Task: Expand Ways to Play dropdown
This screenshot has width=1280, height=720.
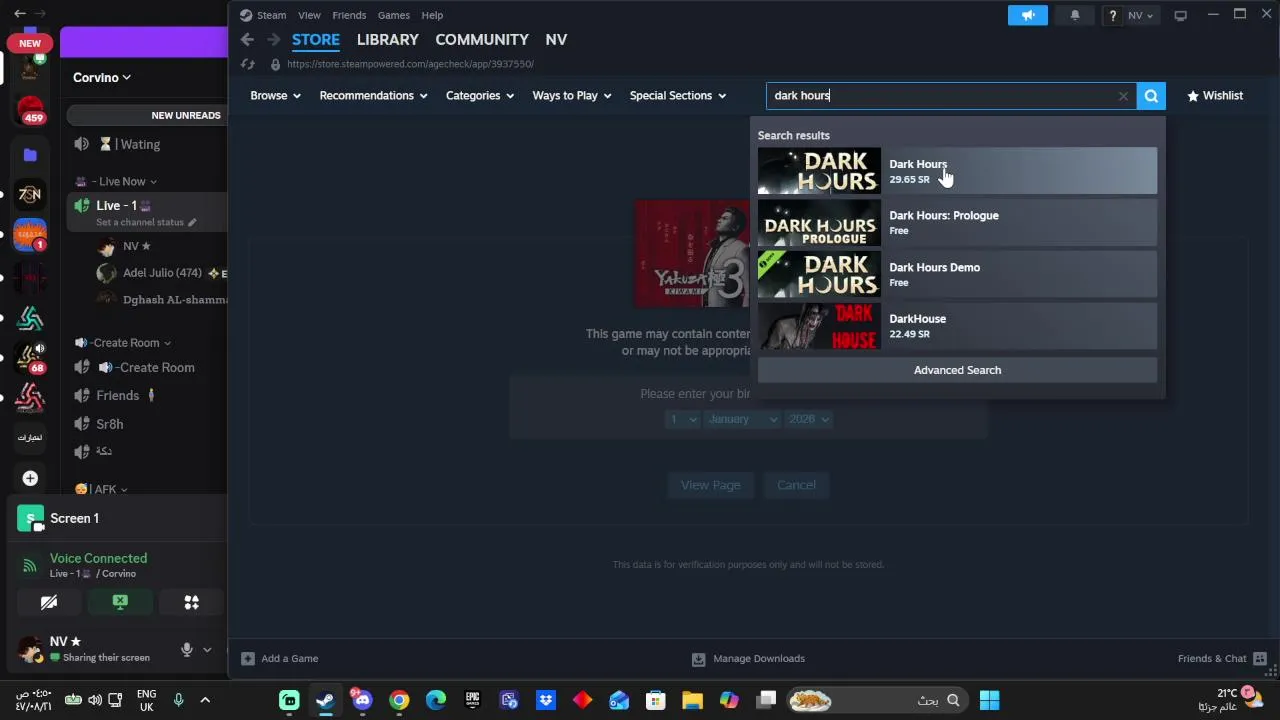Action: [x=572, y=96]
